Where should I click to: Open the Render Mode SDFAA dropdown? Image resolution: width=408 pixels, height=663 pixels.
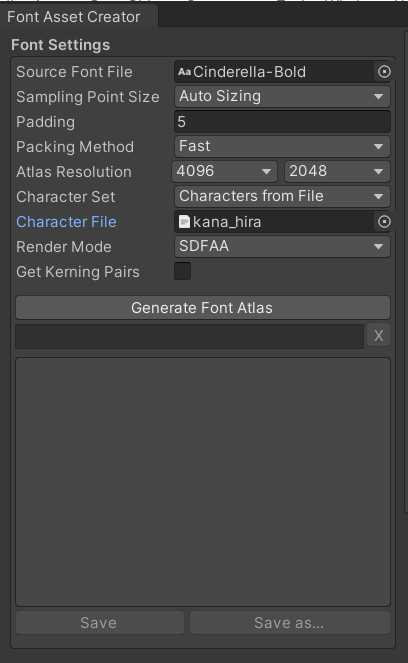[x=282, y=246]
